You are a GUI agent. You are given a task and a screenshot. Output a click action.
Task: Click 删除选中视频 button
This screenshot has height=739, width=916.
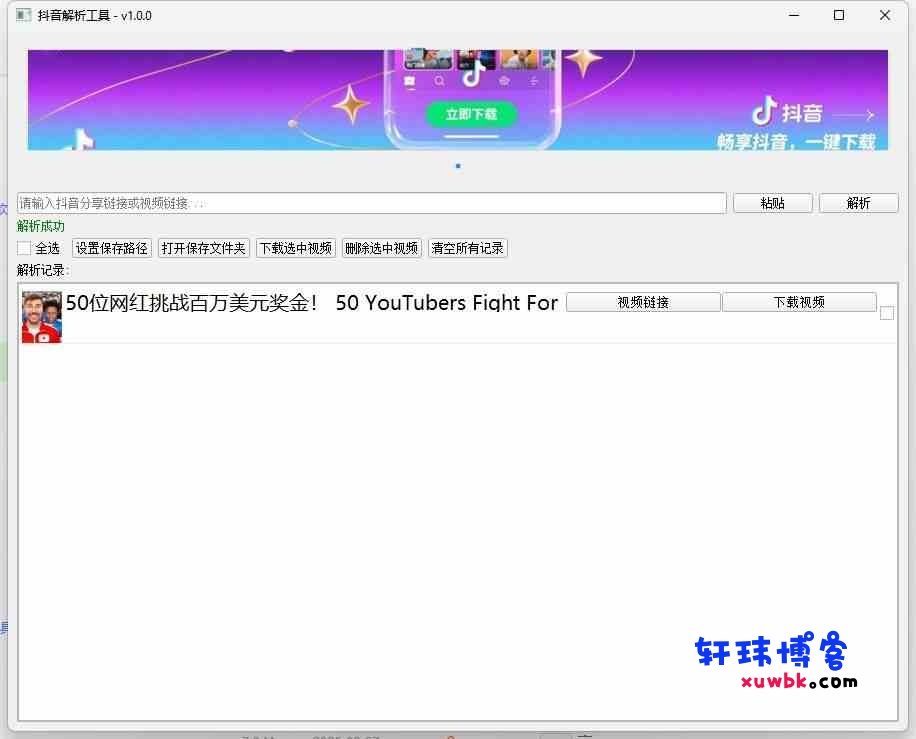coord(381,248)
